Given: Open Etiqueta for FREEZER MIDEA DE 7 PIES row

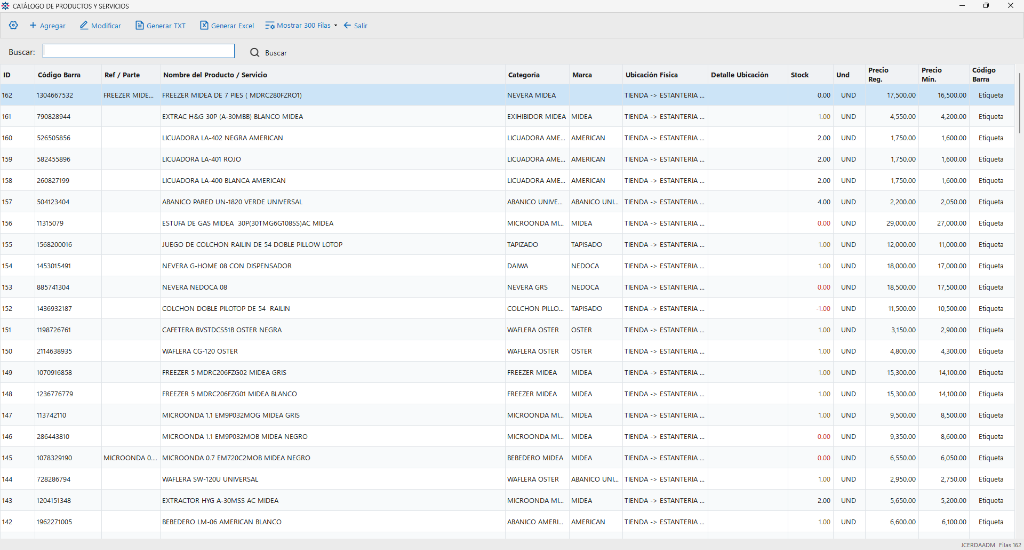Looking at the screenshot, I should point(991,95).
